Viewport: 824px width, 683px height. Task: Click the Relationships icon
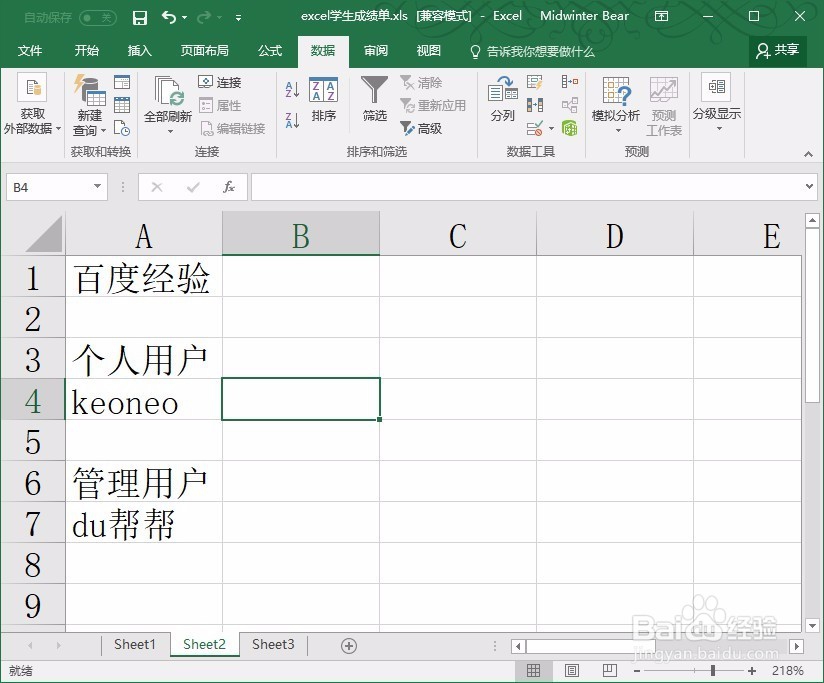pos(570,105)
